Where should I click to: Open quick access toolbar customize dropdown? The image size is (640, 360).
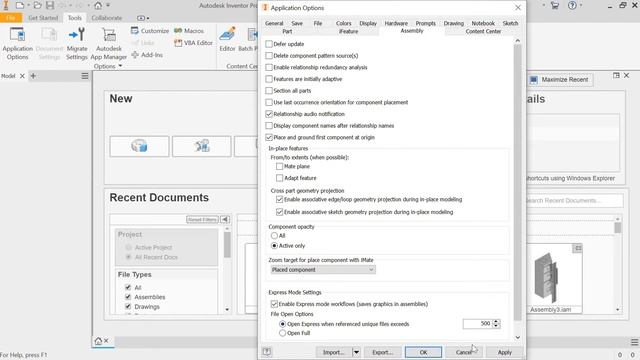(108, 6)
